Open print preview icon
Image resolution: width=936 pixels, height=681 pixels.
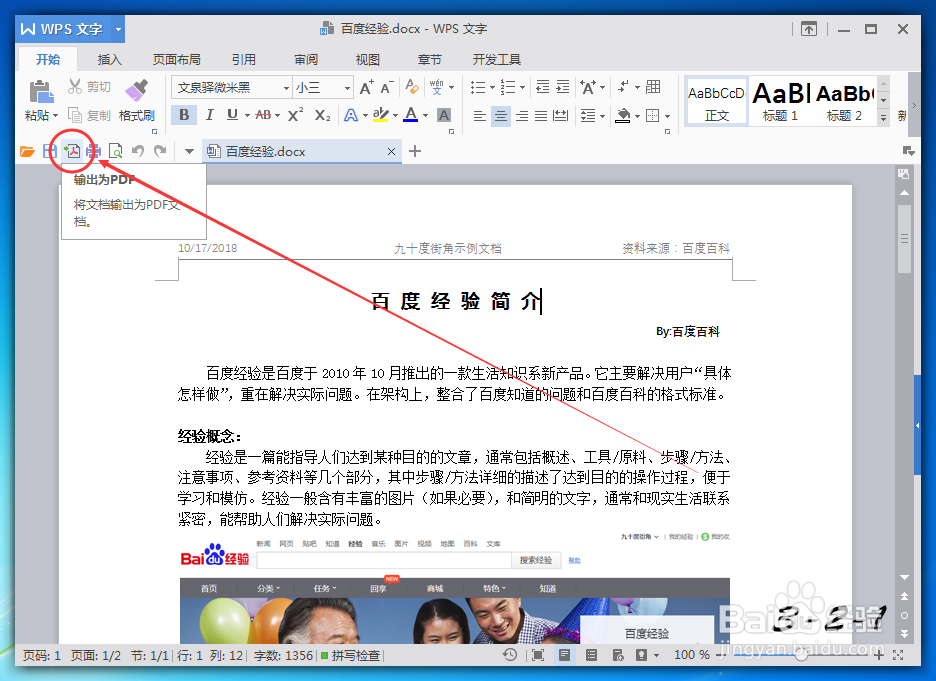pyautogui.click(x=116, y=152)
